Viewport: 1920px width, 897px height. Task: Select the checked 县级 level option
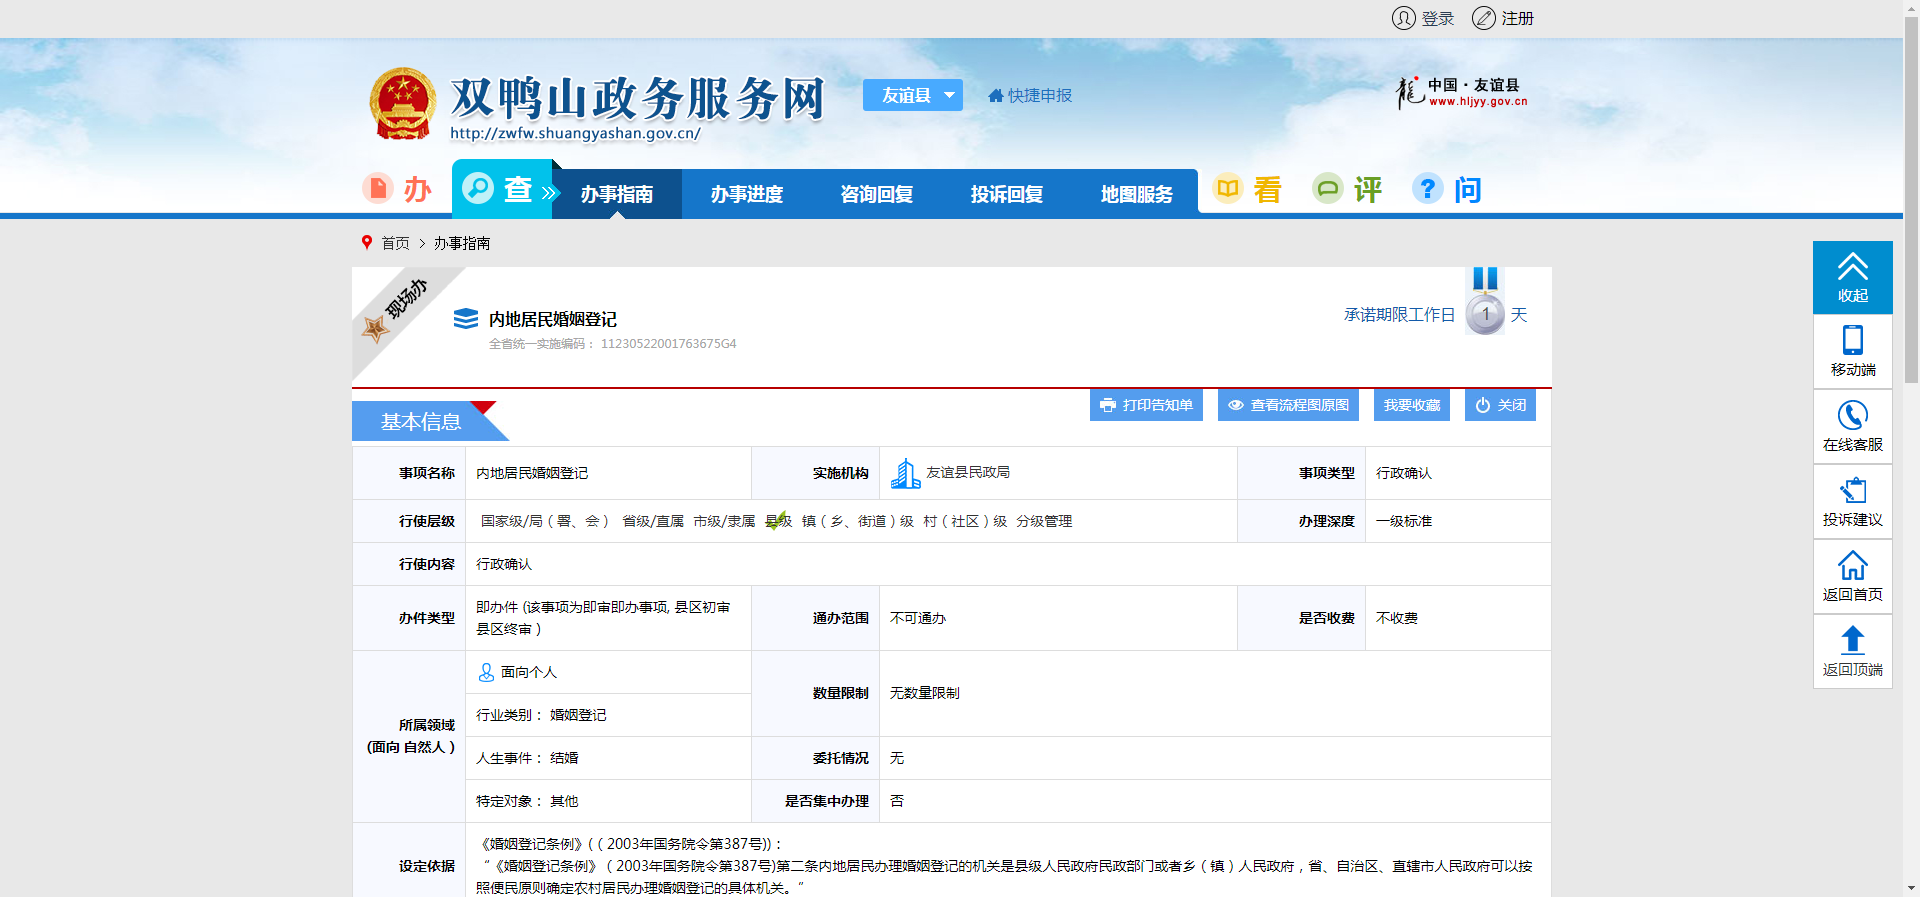[778, 521]
